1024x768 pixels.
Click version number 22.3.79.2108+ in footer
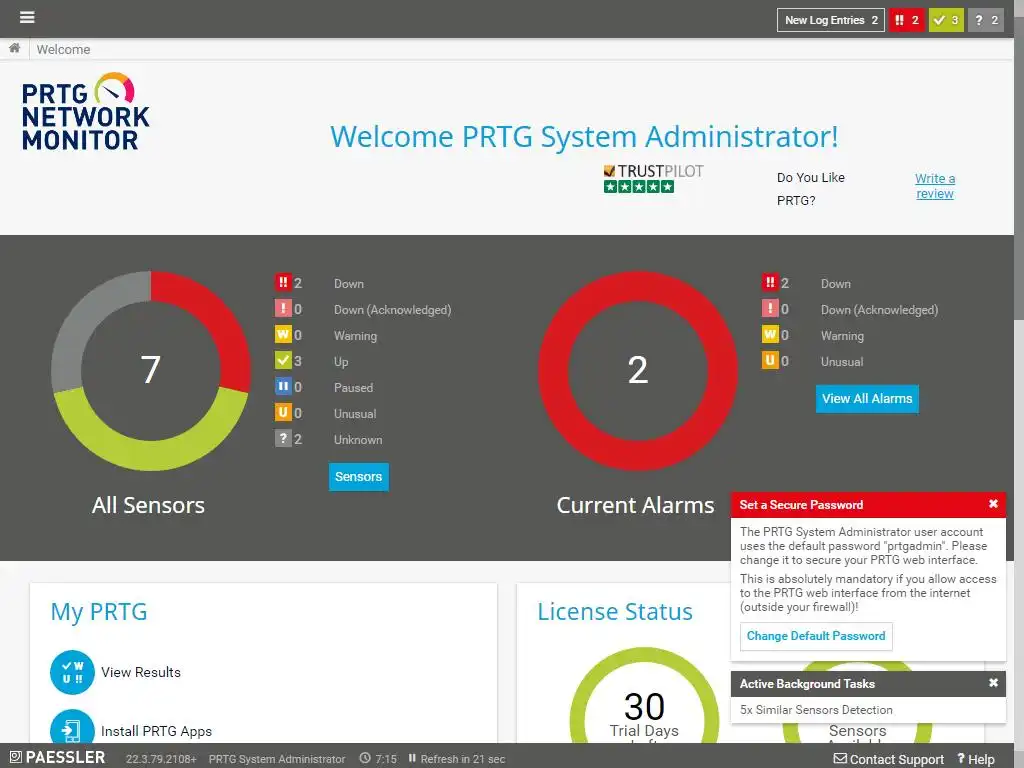click(x=161, y=759)
